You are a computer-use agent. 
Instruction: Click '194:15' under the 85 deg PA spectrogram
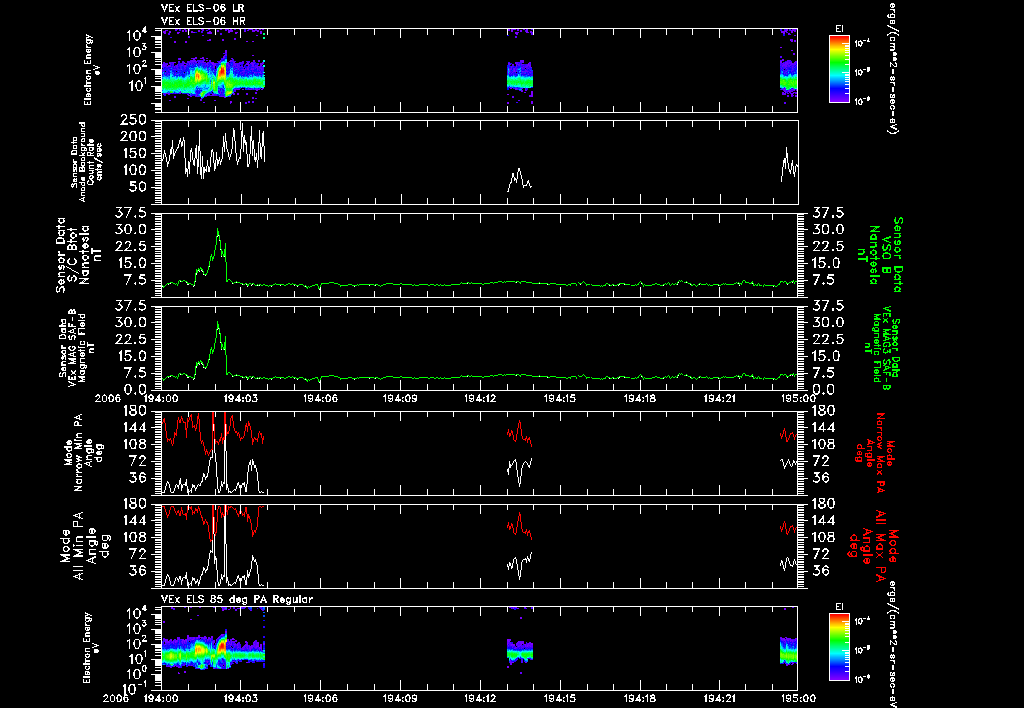tap(560, 698)
